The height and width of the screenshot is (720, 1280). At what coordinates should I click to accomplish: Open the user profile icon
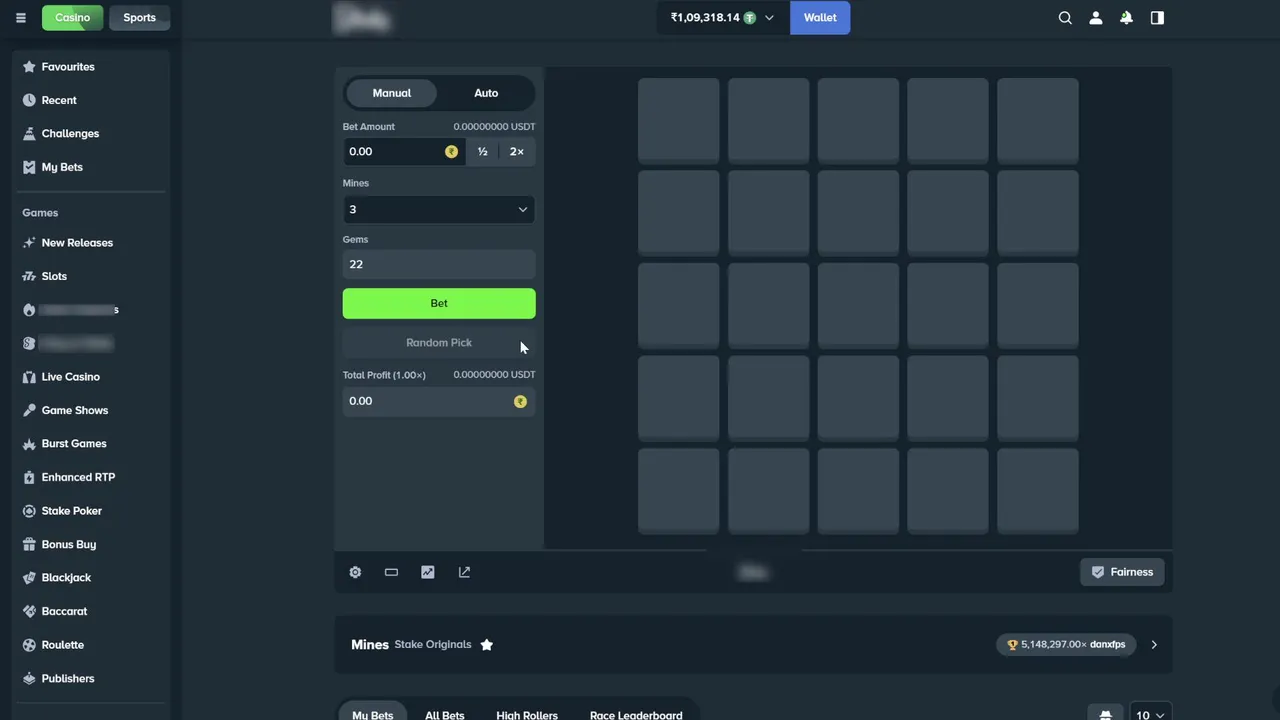click(1096, 17)
